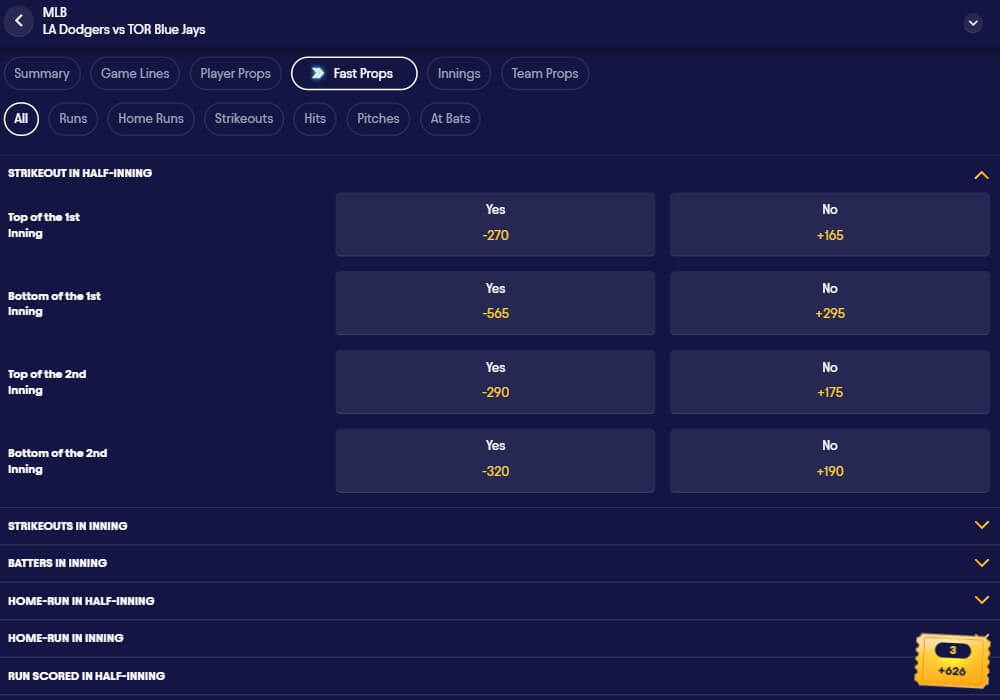Click Yes -320 for Bottom of the 2nd Inning

point(495,459)
